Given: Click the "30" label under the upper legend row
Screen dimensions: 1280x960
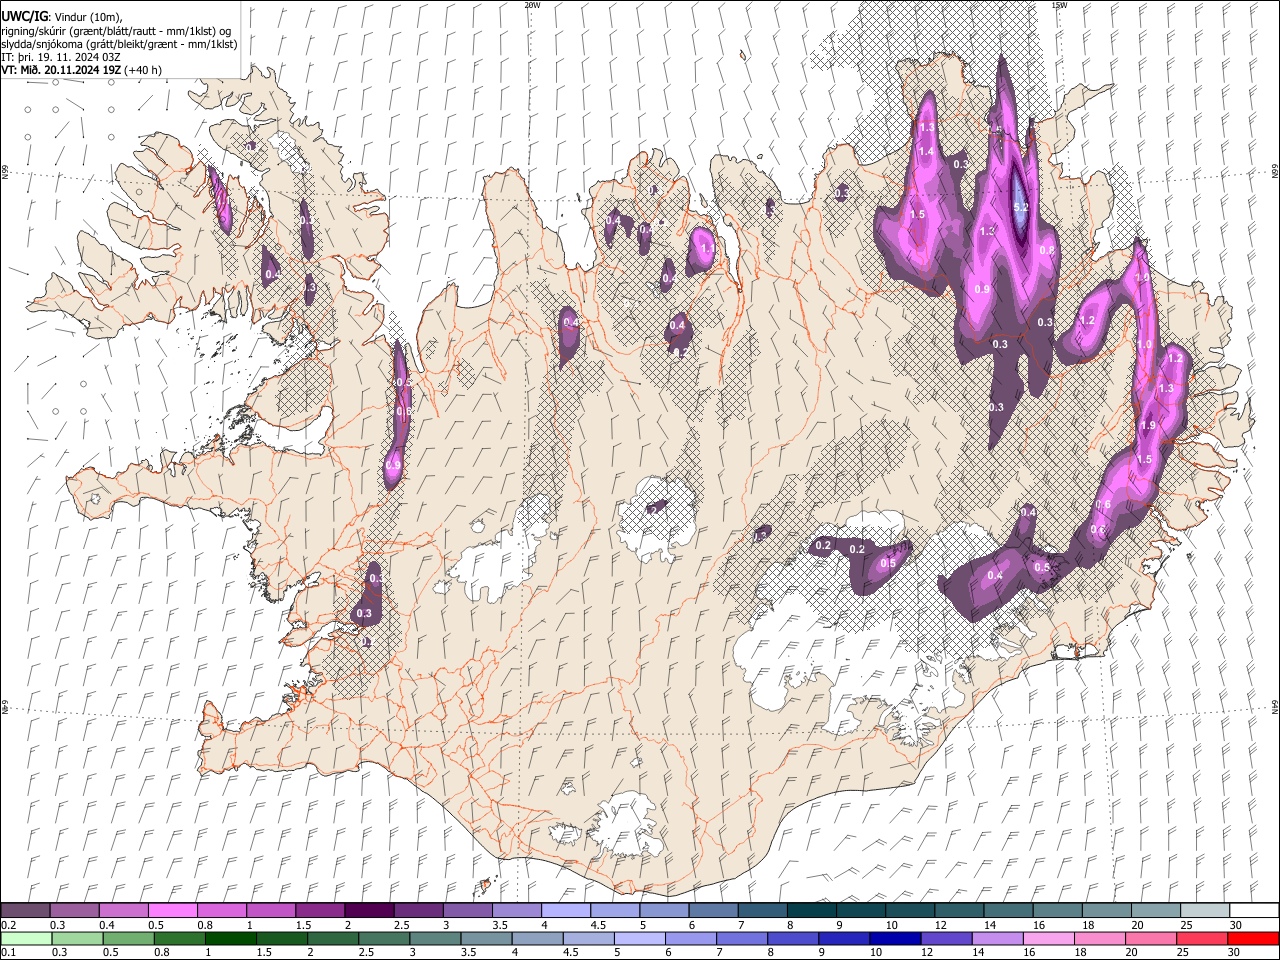Looking at the screenshot, I should pyautogui.click(x=1235, y=925).
